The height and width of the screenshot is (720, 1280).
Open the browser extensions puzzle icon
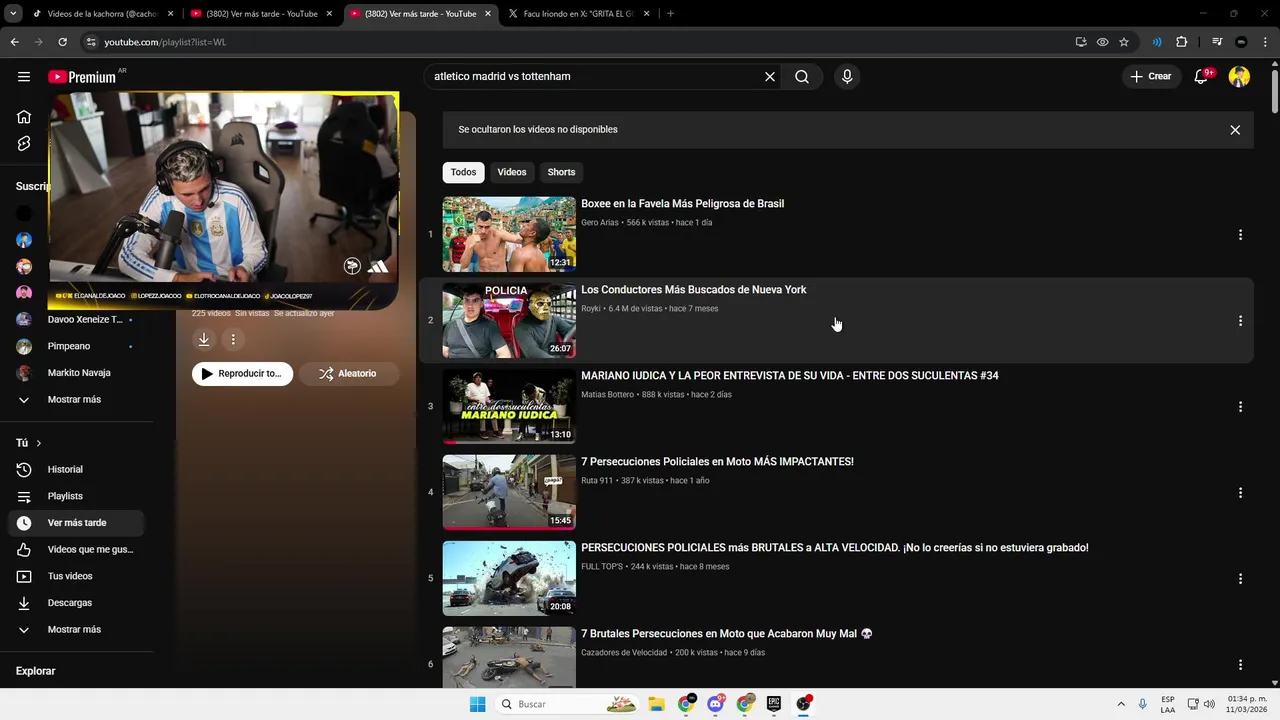[x=1182, y=42]
